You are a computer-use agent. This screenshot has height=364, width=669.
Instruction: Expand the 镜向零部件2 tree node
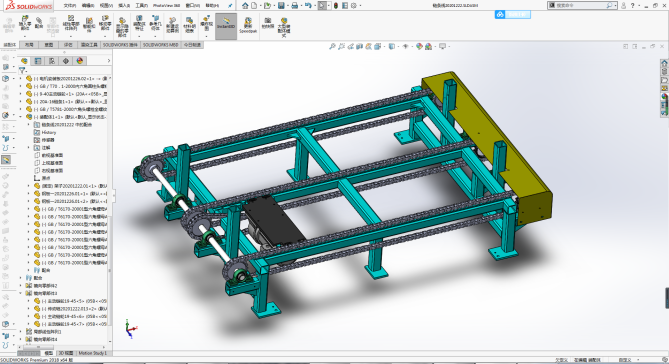20,285
